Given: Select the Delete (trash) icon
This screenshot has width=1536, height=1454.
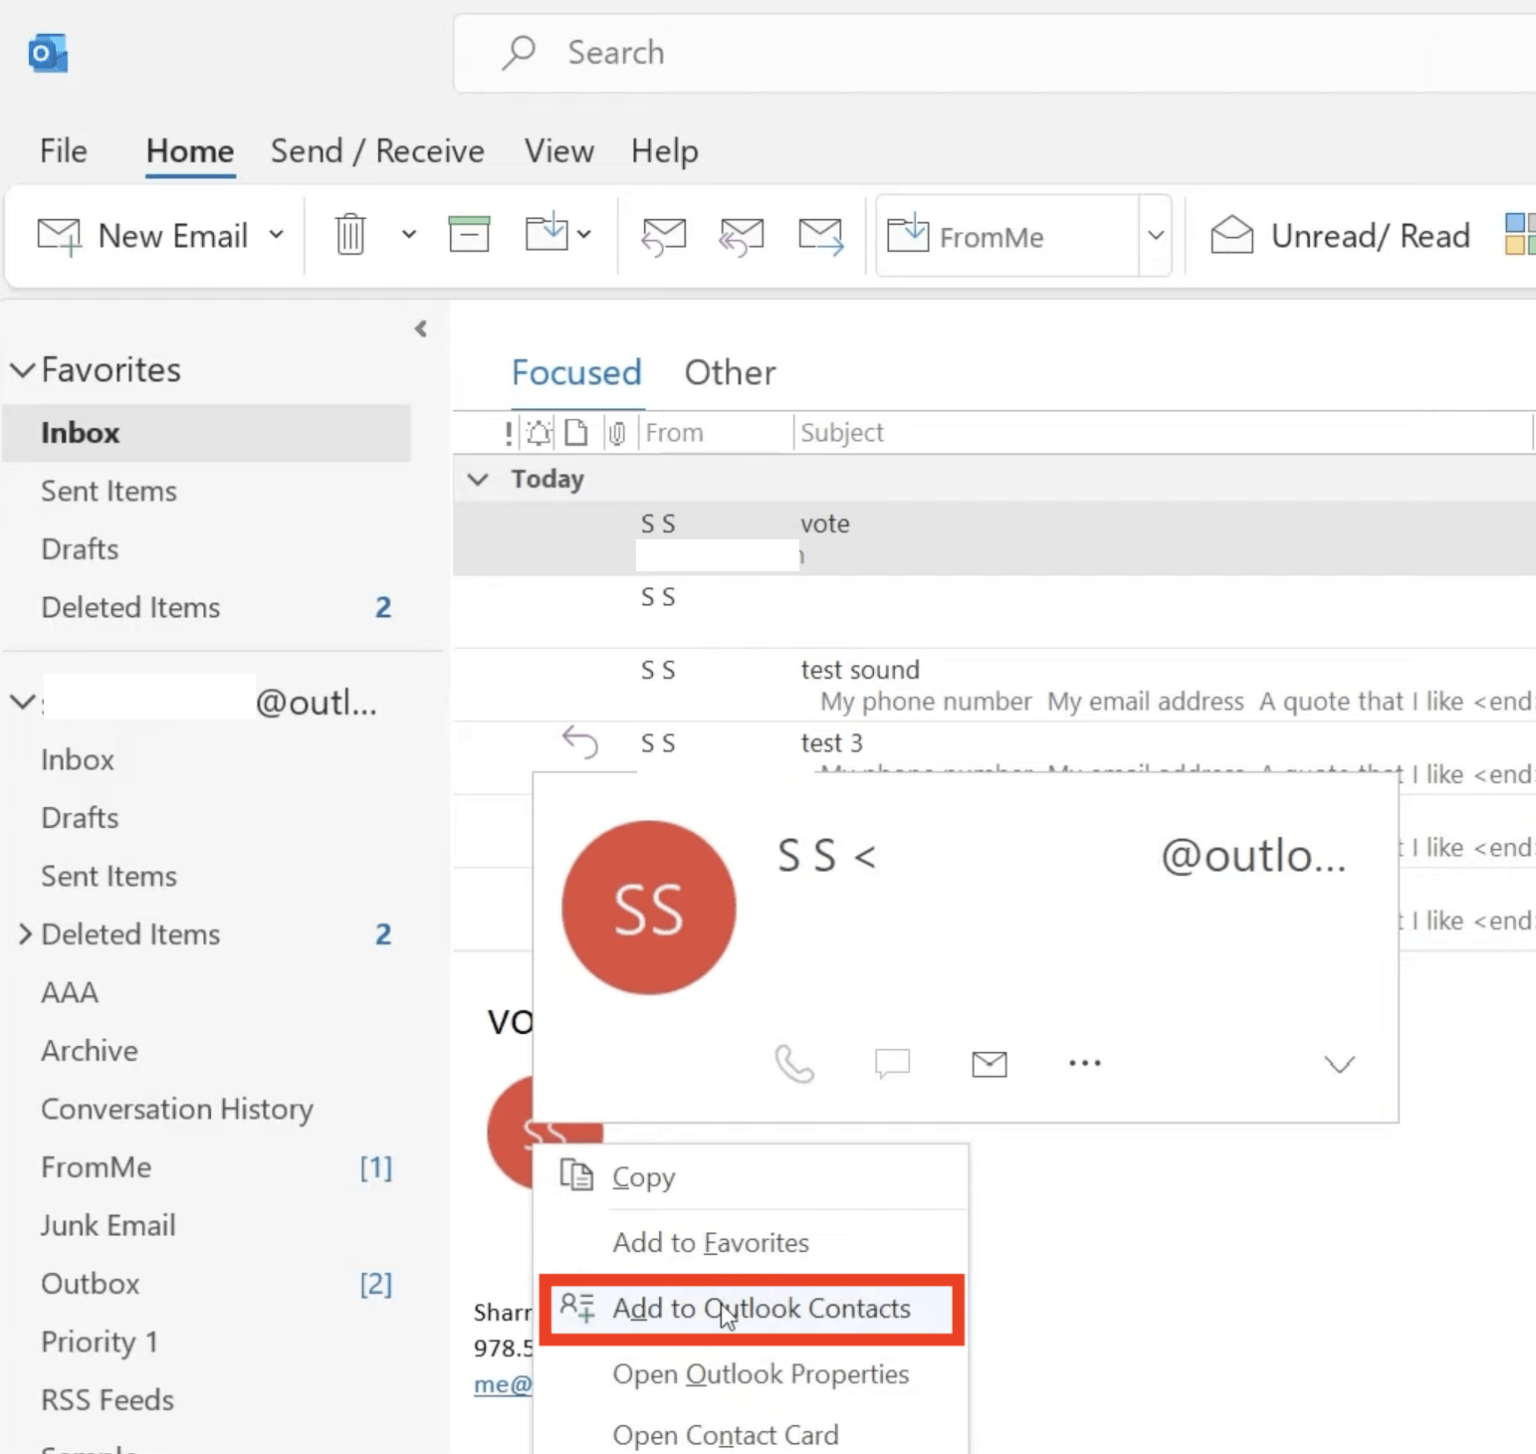Looking at the screenshot, I should tap(349, 235).
